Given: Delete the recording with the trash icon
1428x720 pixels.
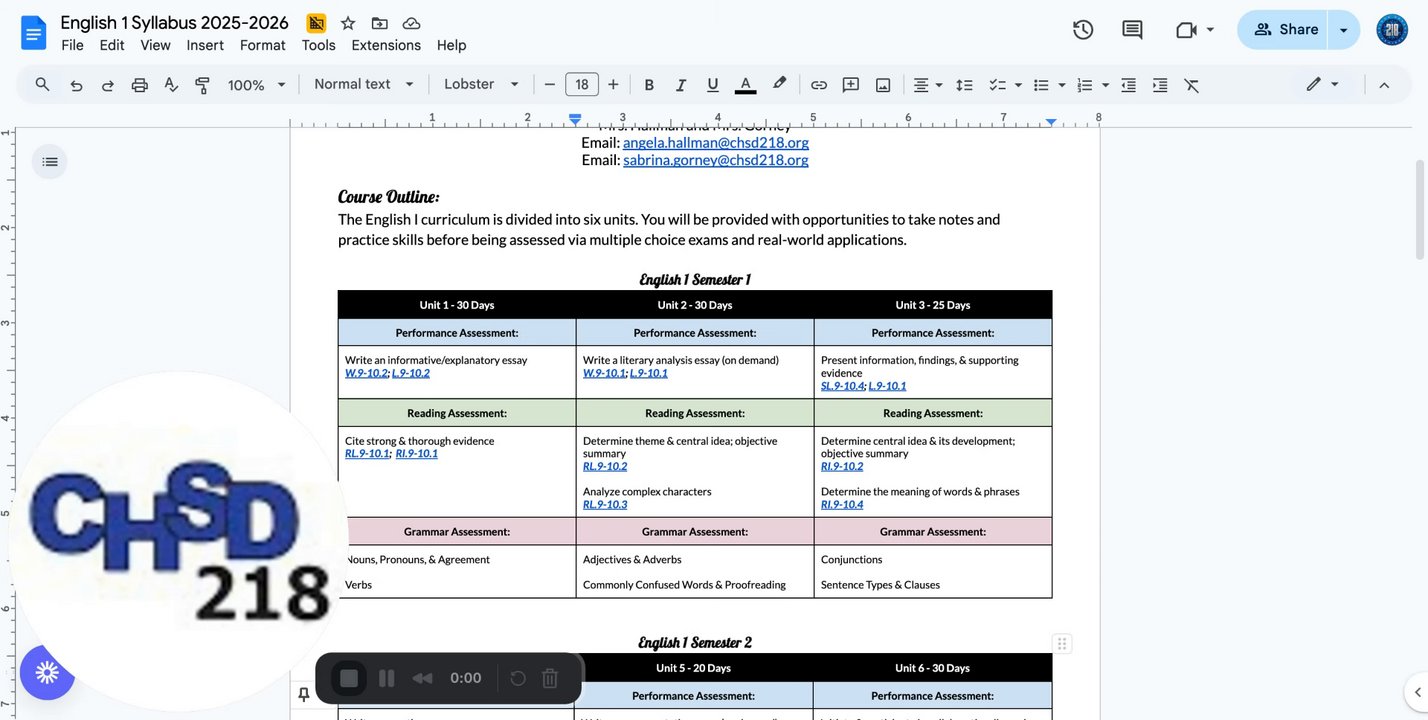Looking at the screenshot, I should [x=550, y=679].
